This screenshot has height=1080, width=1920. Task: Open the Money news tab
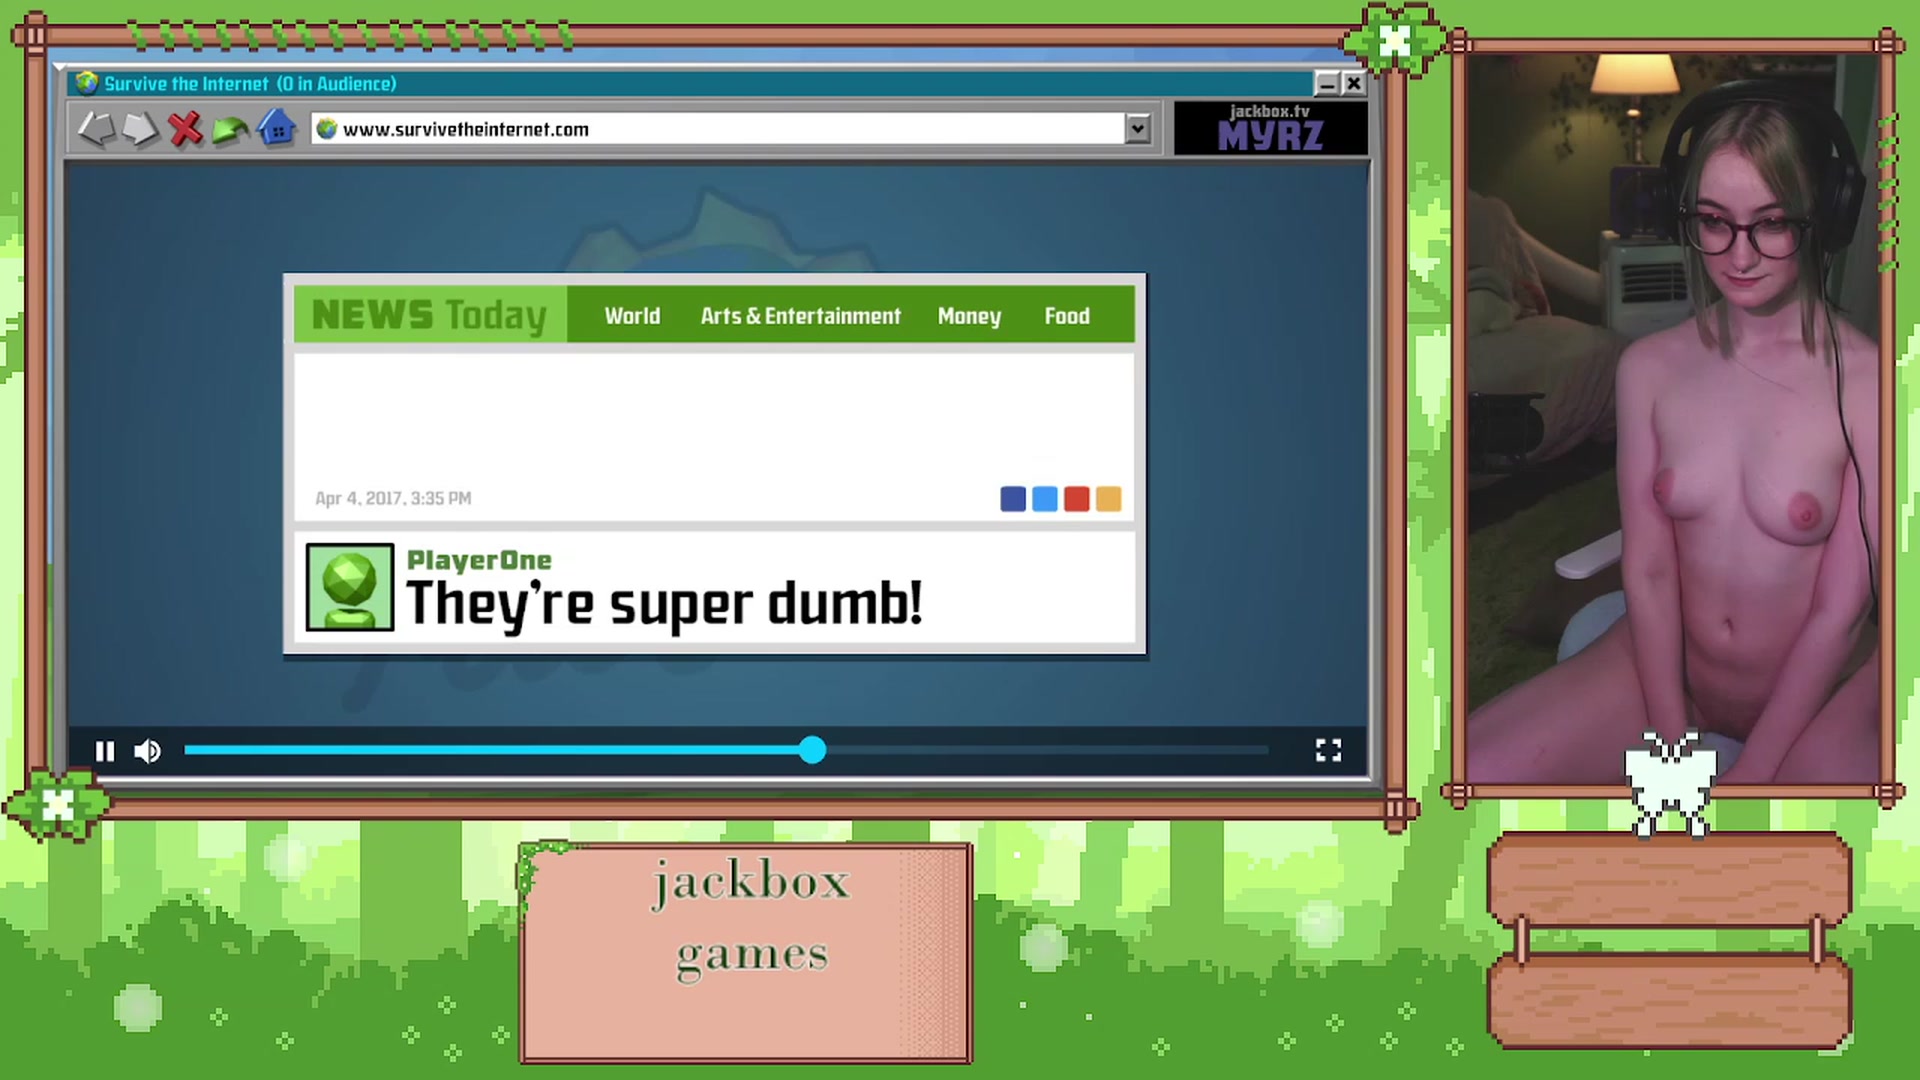tap(969, 316)
